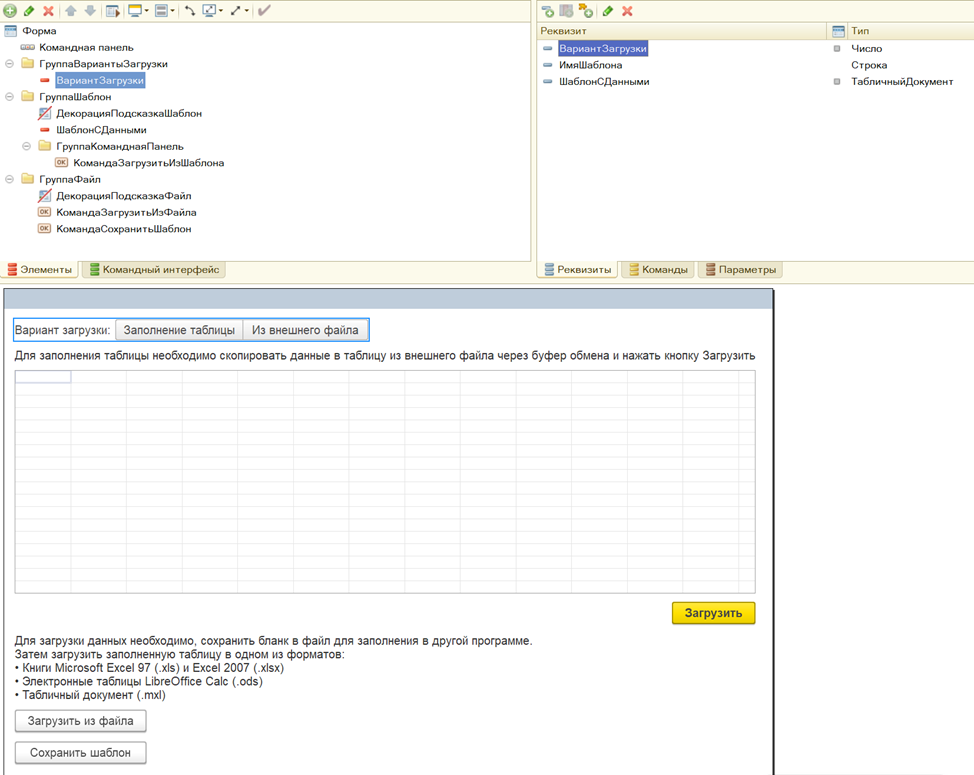Click the form icon next to Форма

click(11, 30)
